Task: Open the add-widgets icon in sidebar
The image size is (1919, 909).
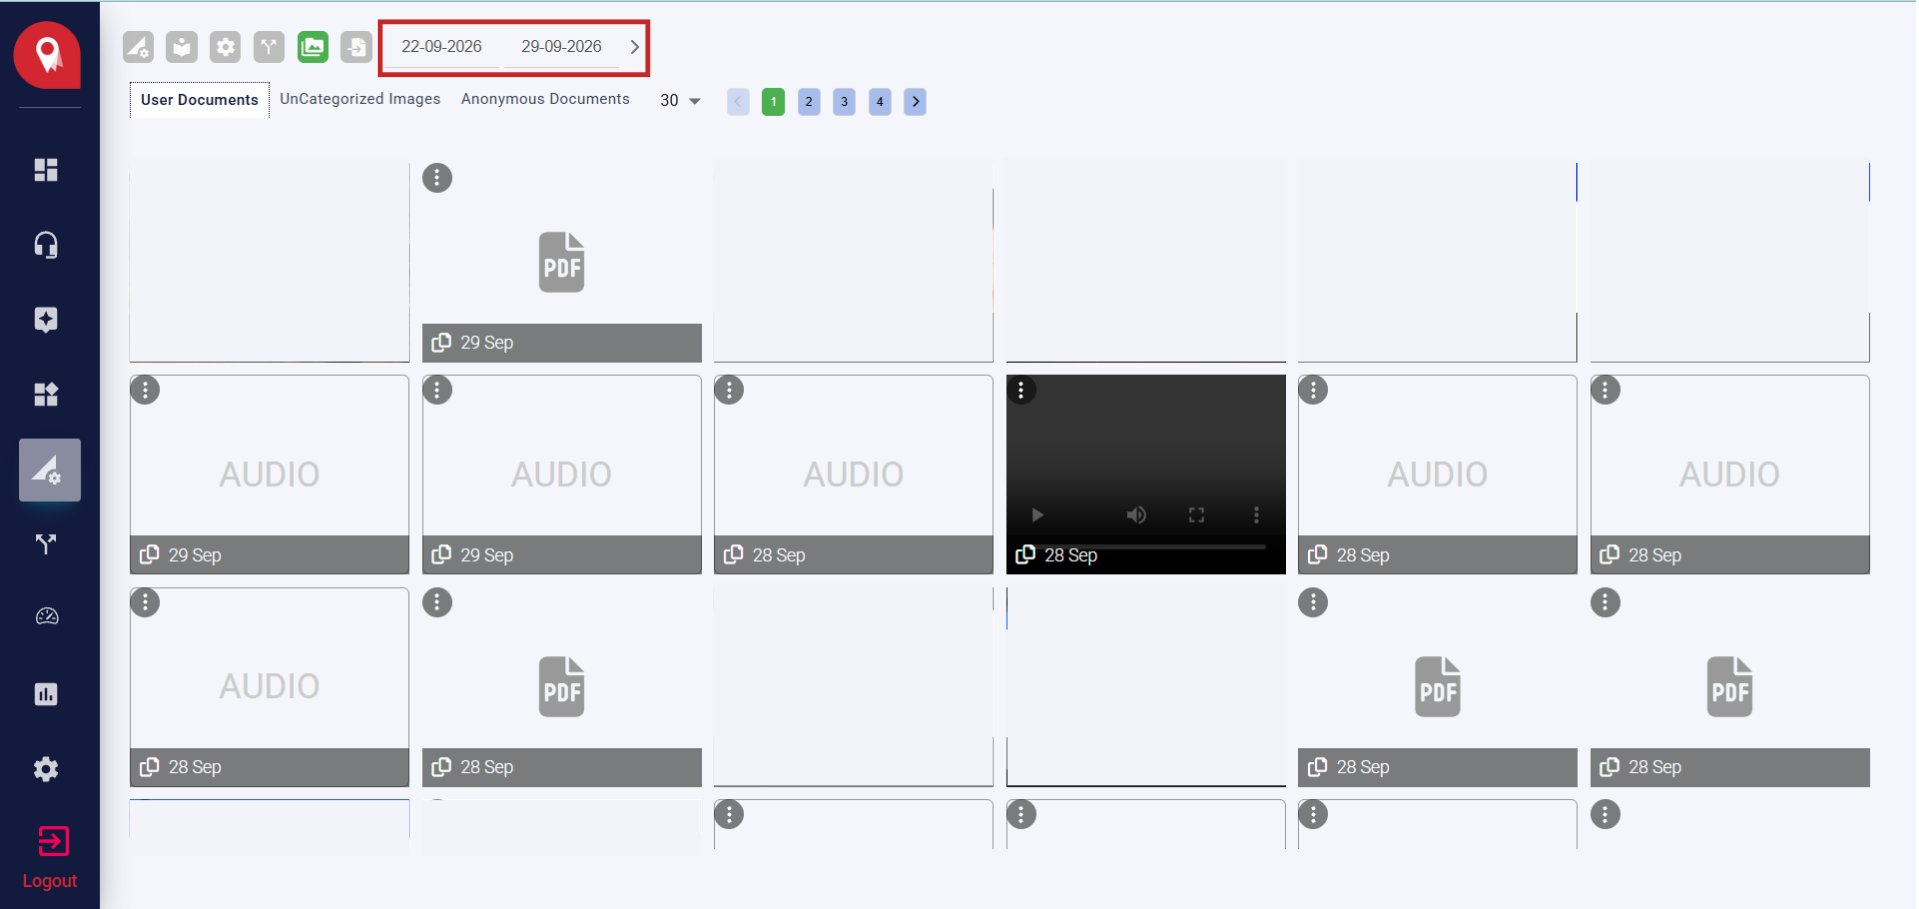Action: tap(46, 394)
